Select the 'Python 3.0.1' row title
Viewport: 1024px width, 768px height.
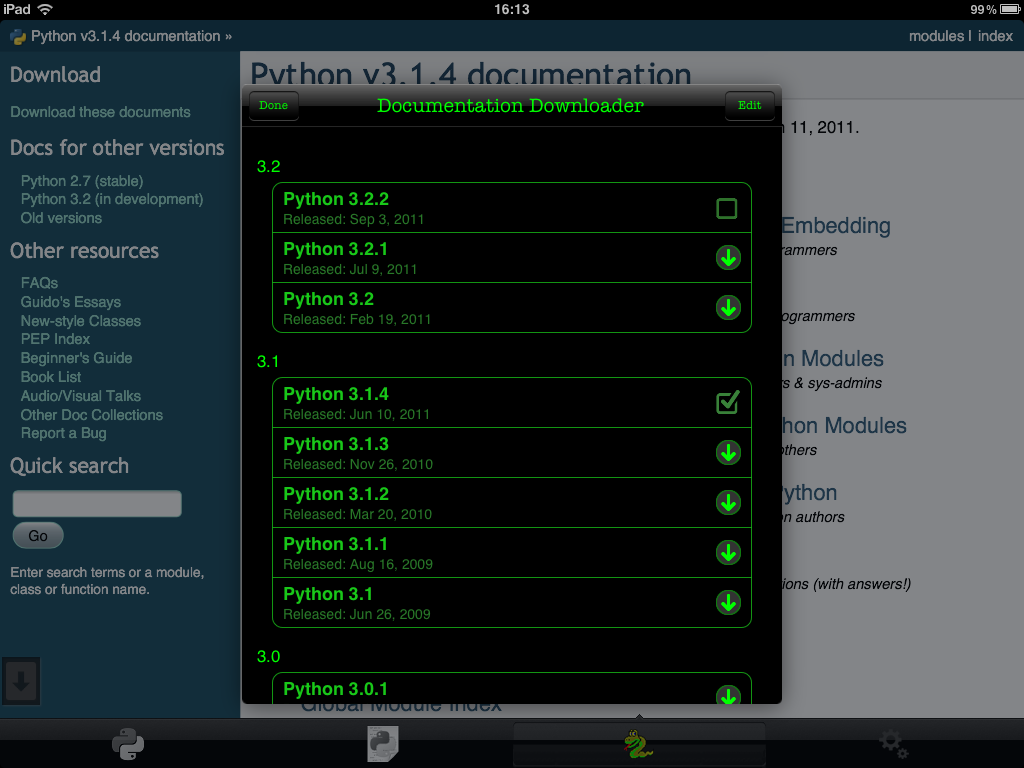coord(336,689)
